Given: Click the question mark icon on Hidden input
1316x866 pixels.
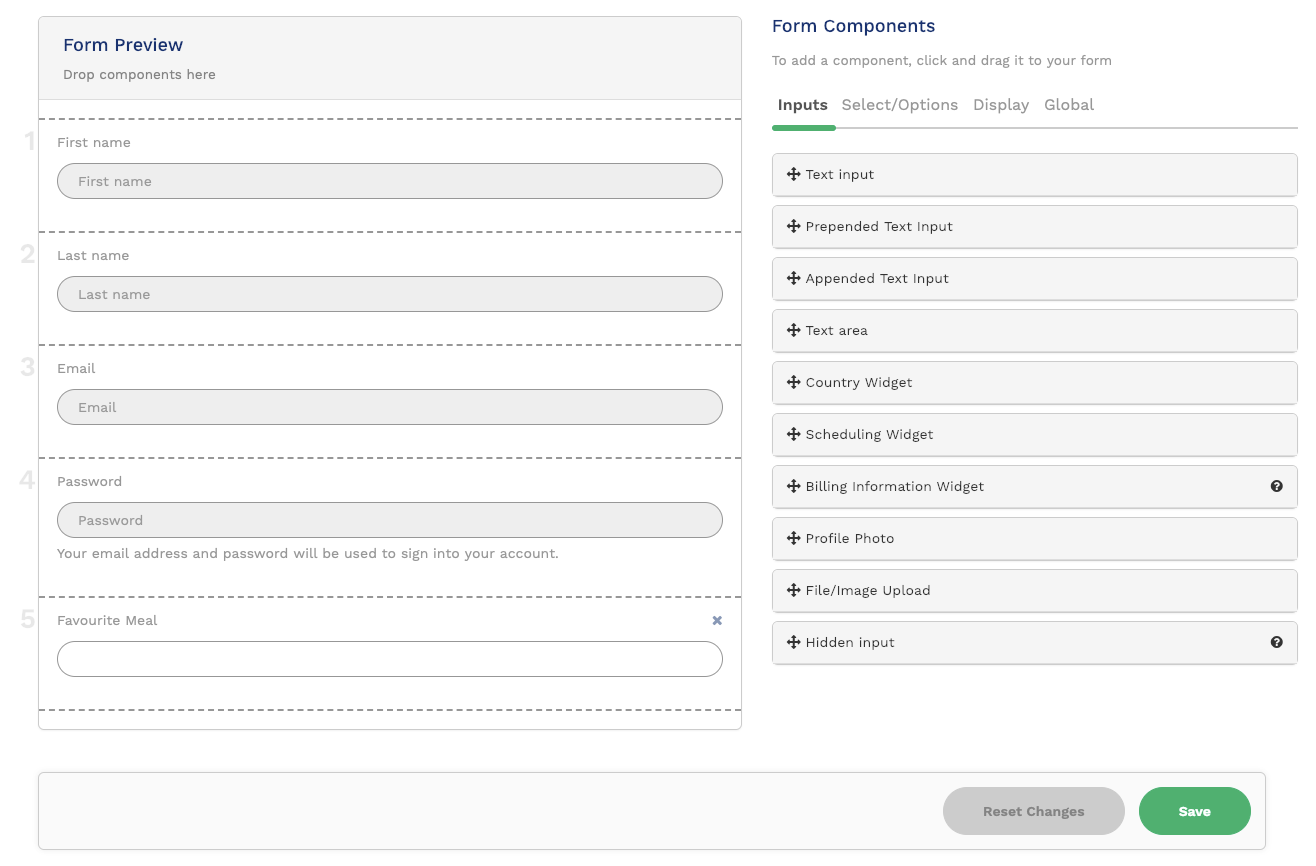Looking at the screenshot, I should (1277, 642).
